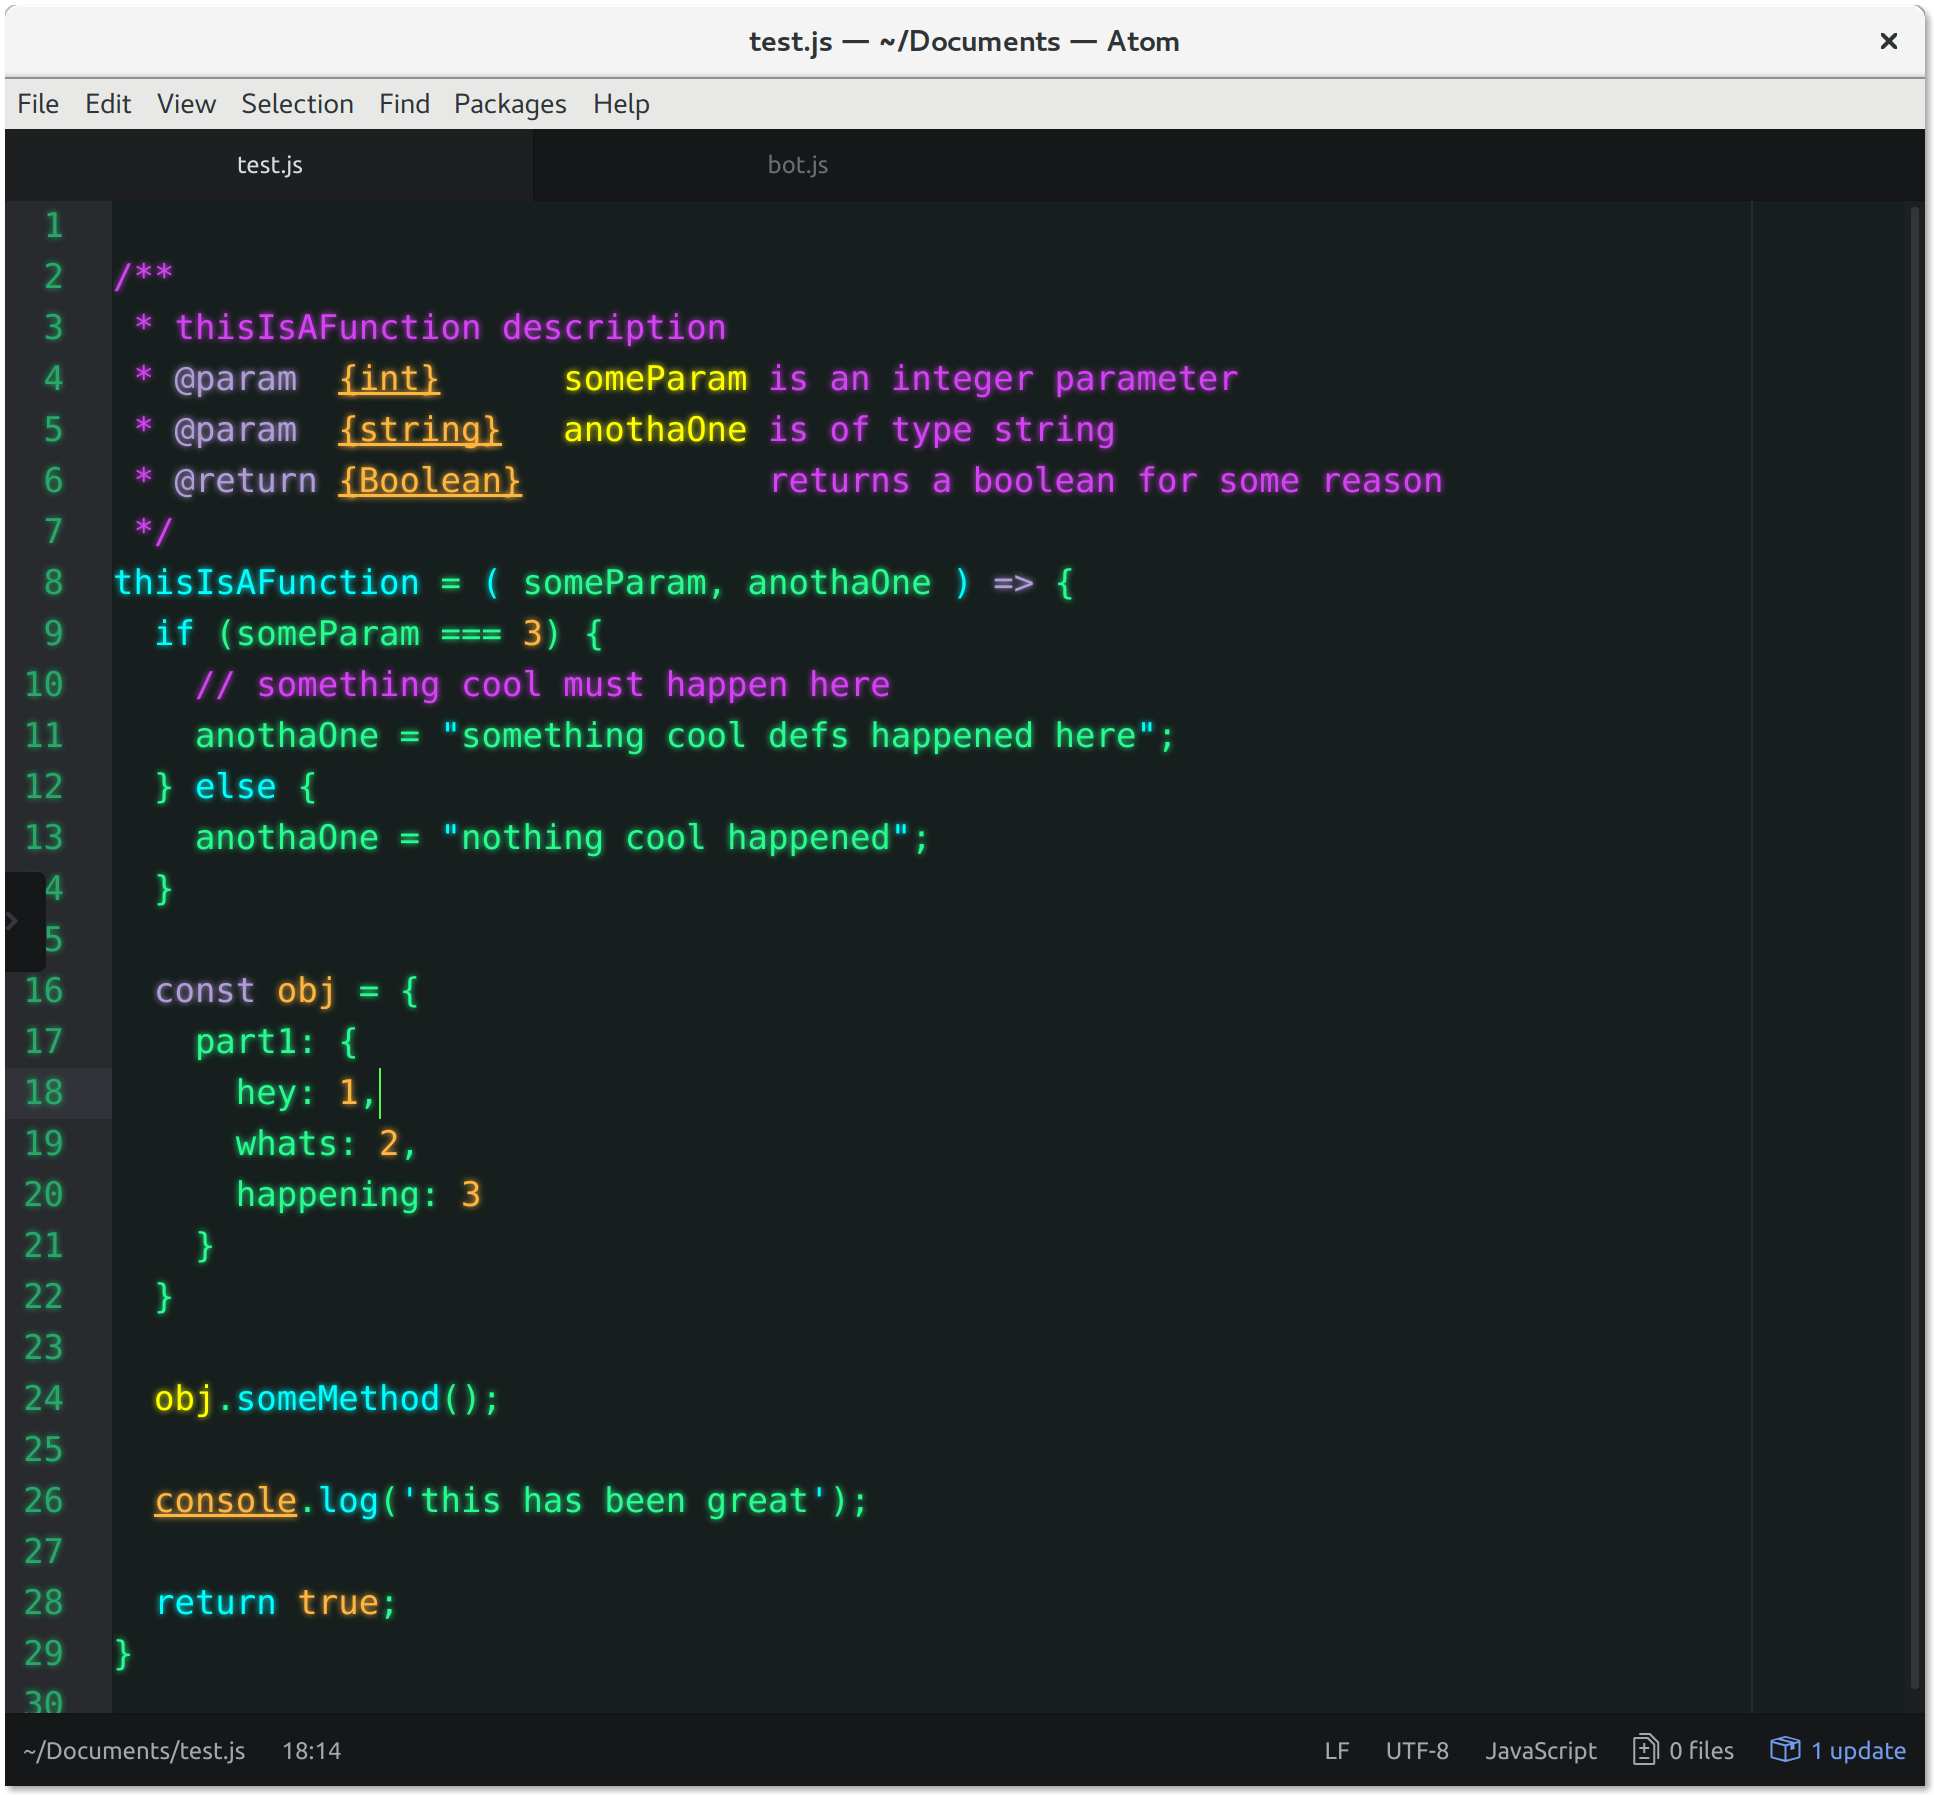Click the 18:14 cursor position indicator
1934x1795 pixels.
[311, 1751]
